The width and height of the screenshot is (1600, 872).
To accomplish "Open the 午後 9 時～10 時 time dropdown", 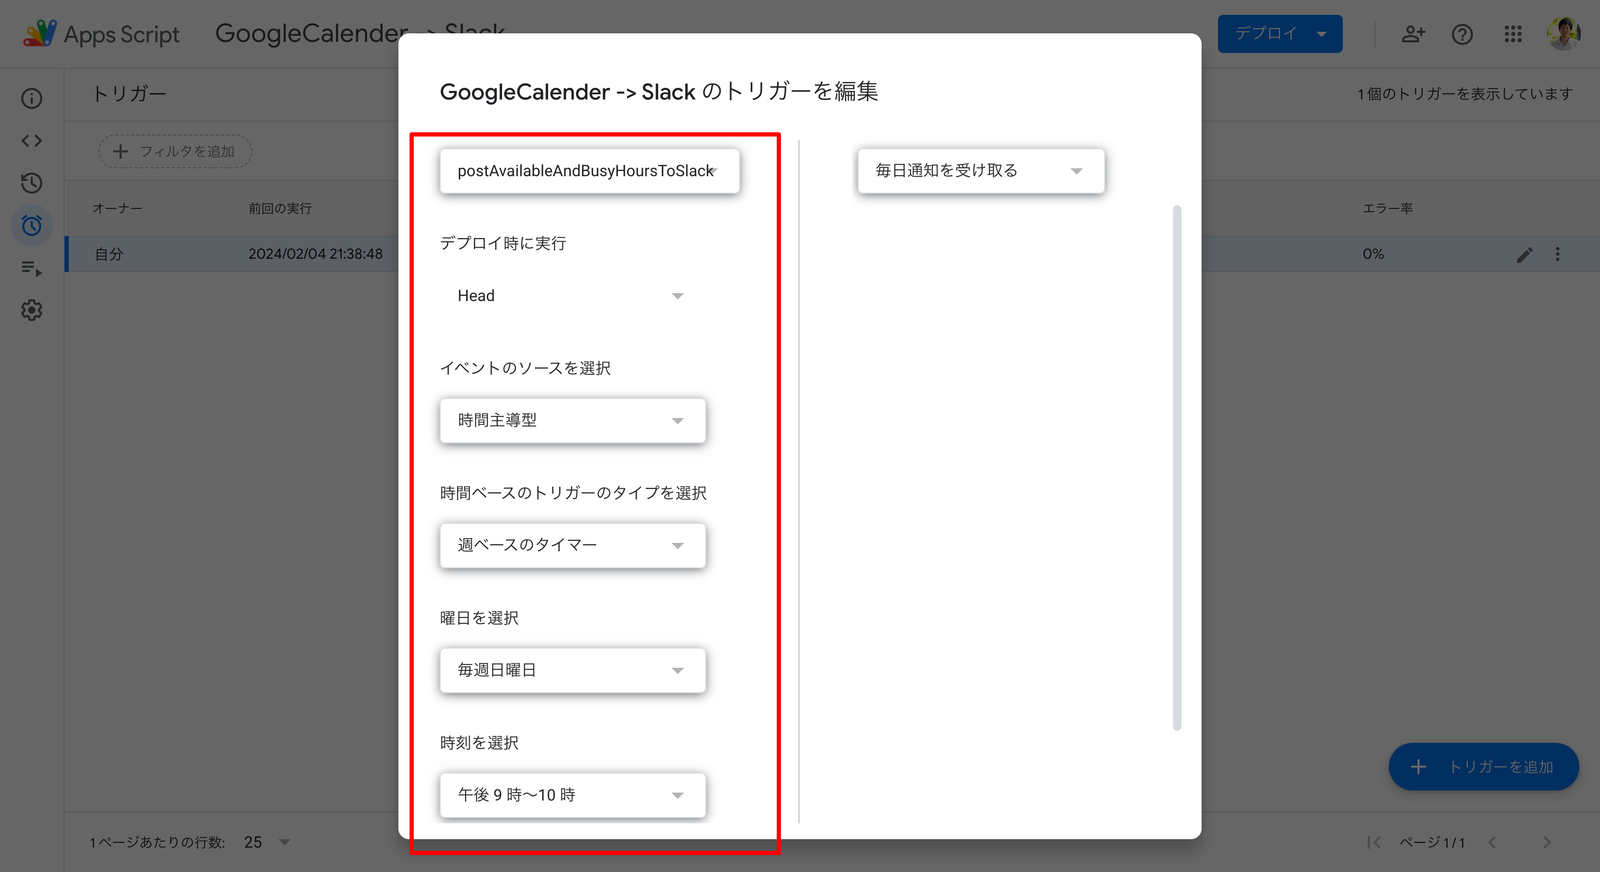I will point(573,796).
